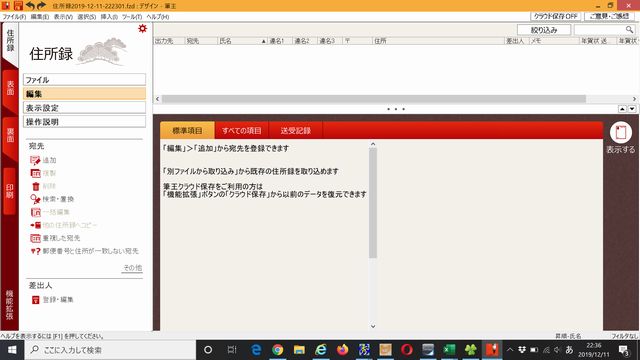The width and height of the screenshot is (640, 360).
Task: Open the ヘルプ(H) menu
Action: (x=158, y=17)
